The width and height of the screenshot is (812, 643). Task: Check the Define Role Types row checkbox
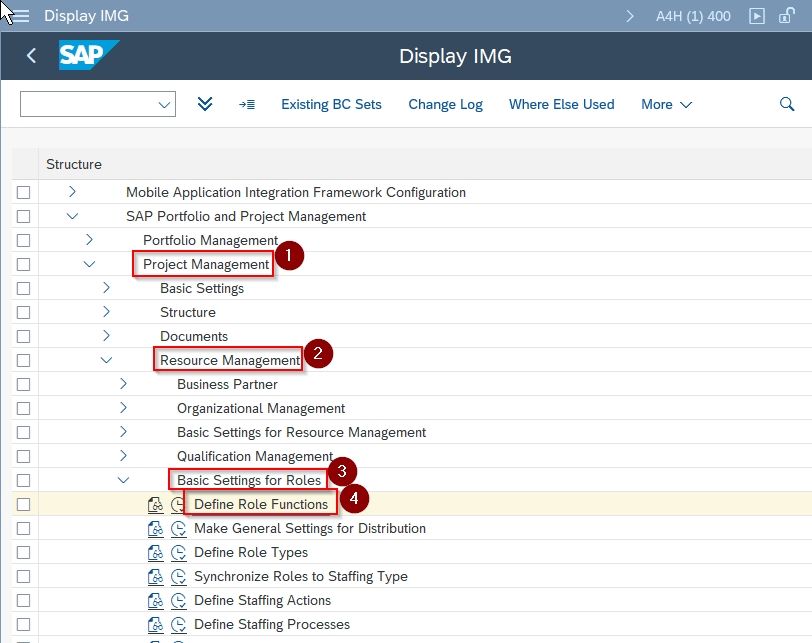pyautogui.click(x=23, y=552)
